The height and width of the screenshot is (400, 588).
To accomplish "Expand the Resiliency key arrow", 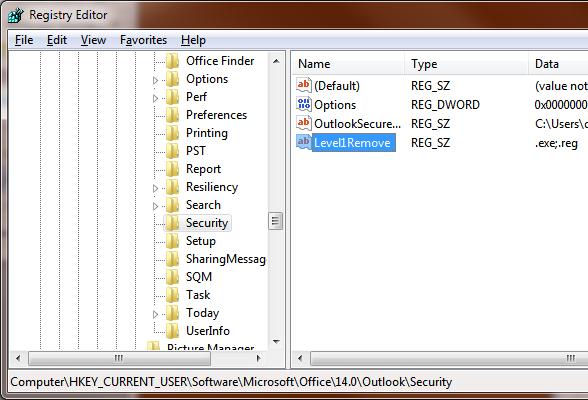I will 156,188.
